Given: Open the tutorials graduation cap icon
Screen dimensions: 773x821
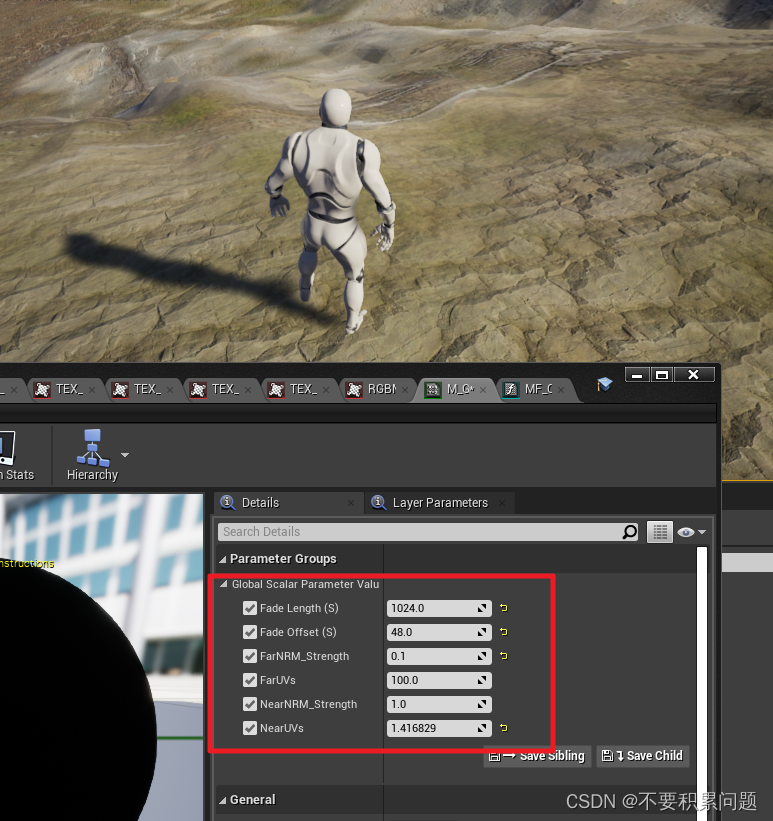Looking at the screenshot, I should (x=604, y=384).
